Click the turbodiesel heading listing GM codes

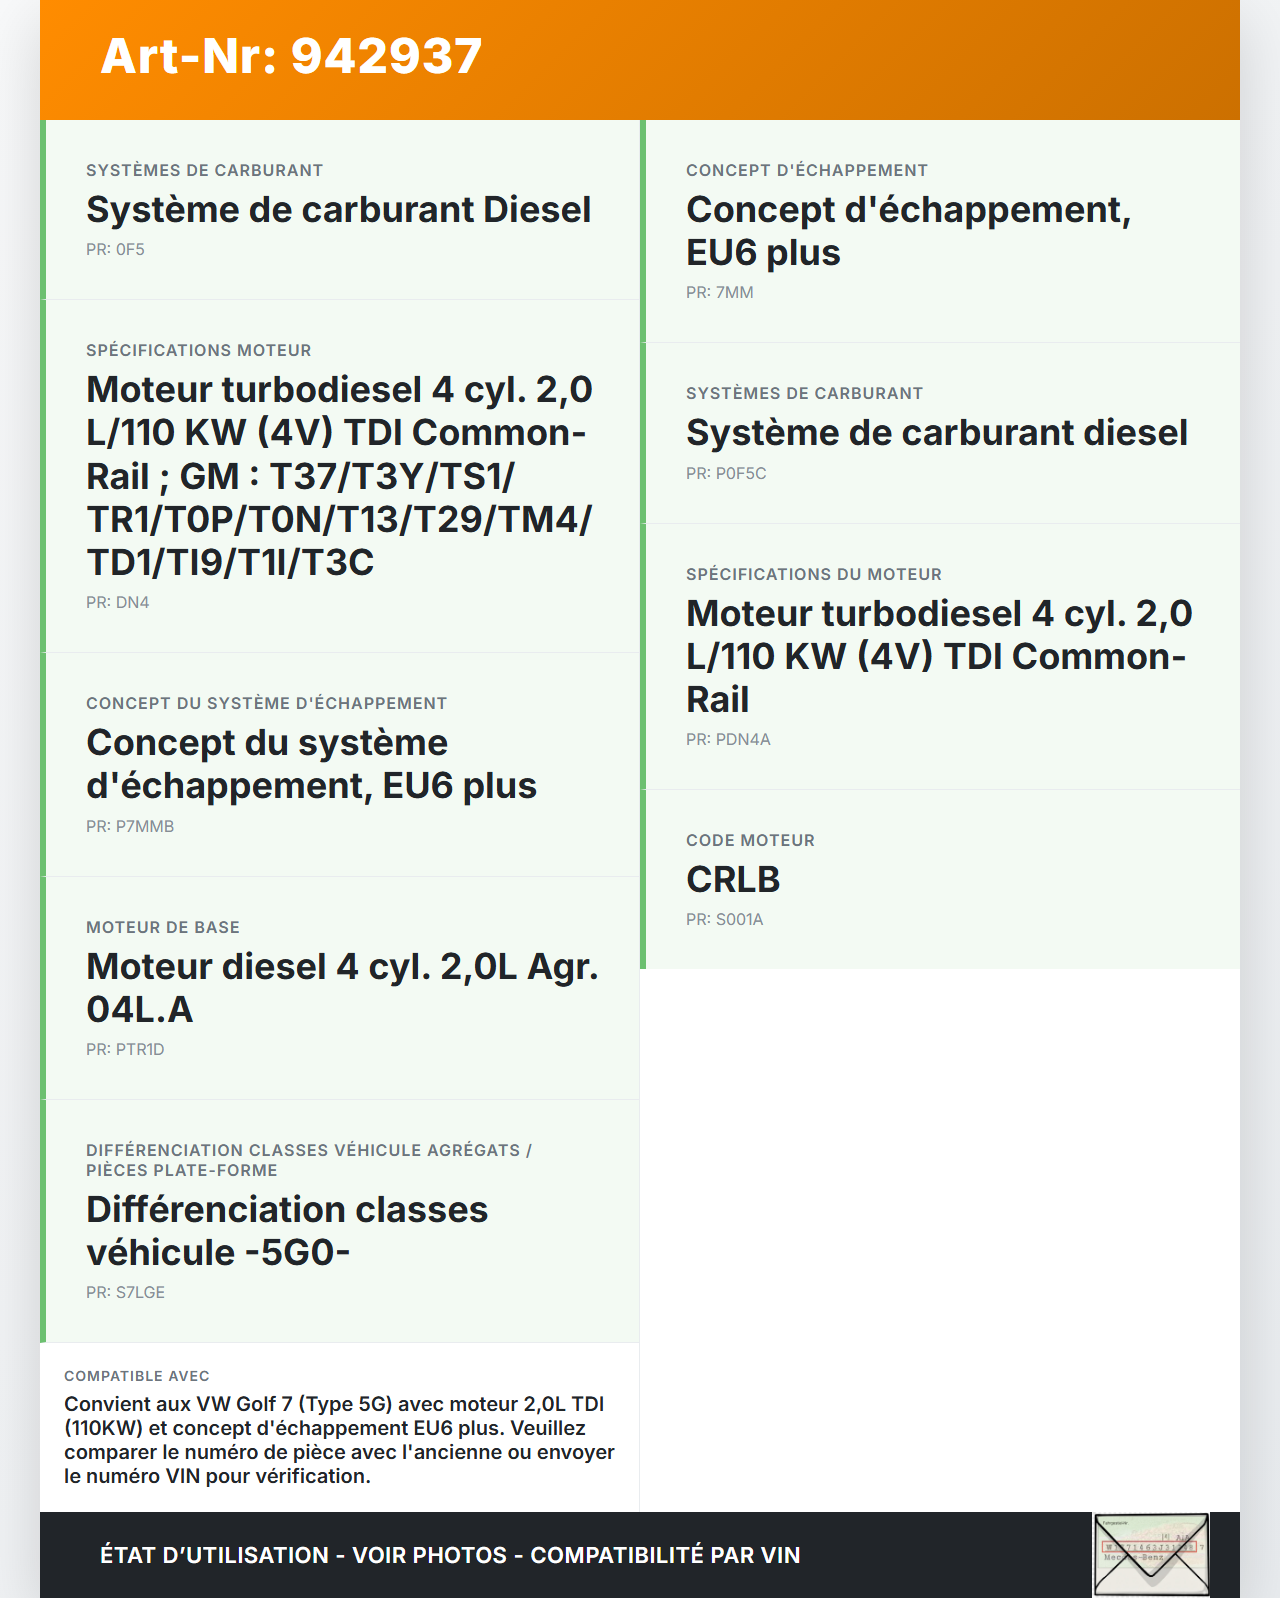[339, 476]
